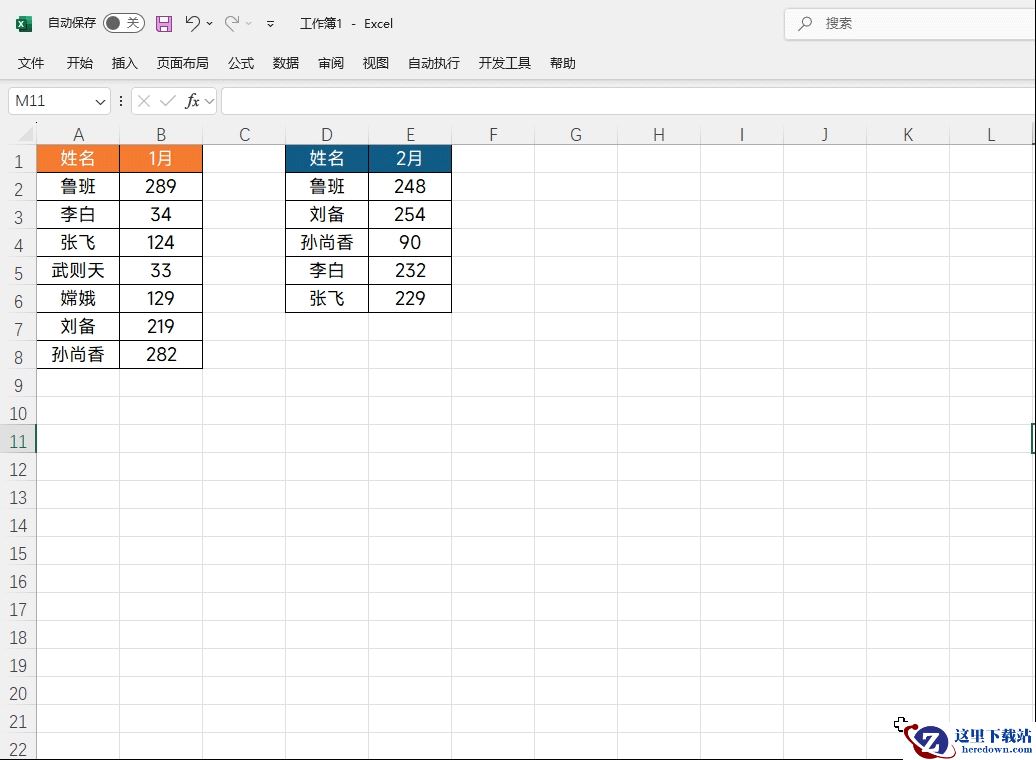This screenshot has height=760, width=1036.
Task: Click the formula bar confirm checkmark icon
Action: 168,101
